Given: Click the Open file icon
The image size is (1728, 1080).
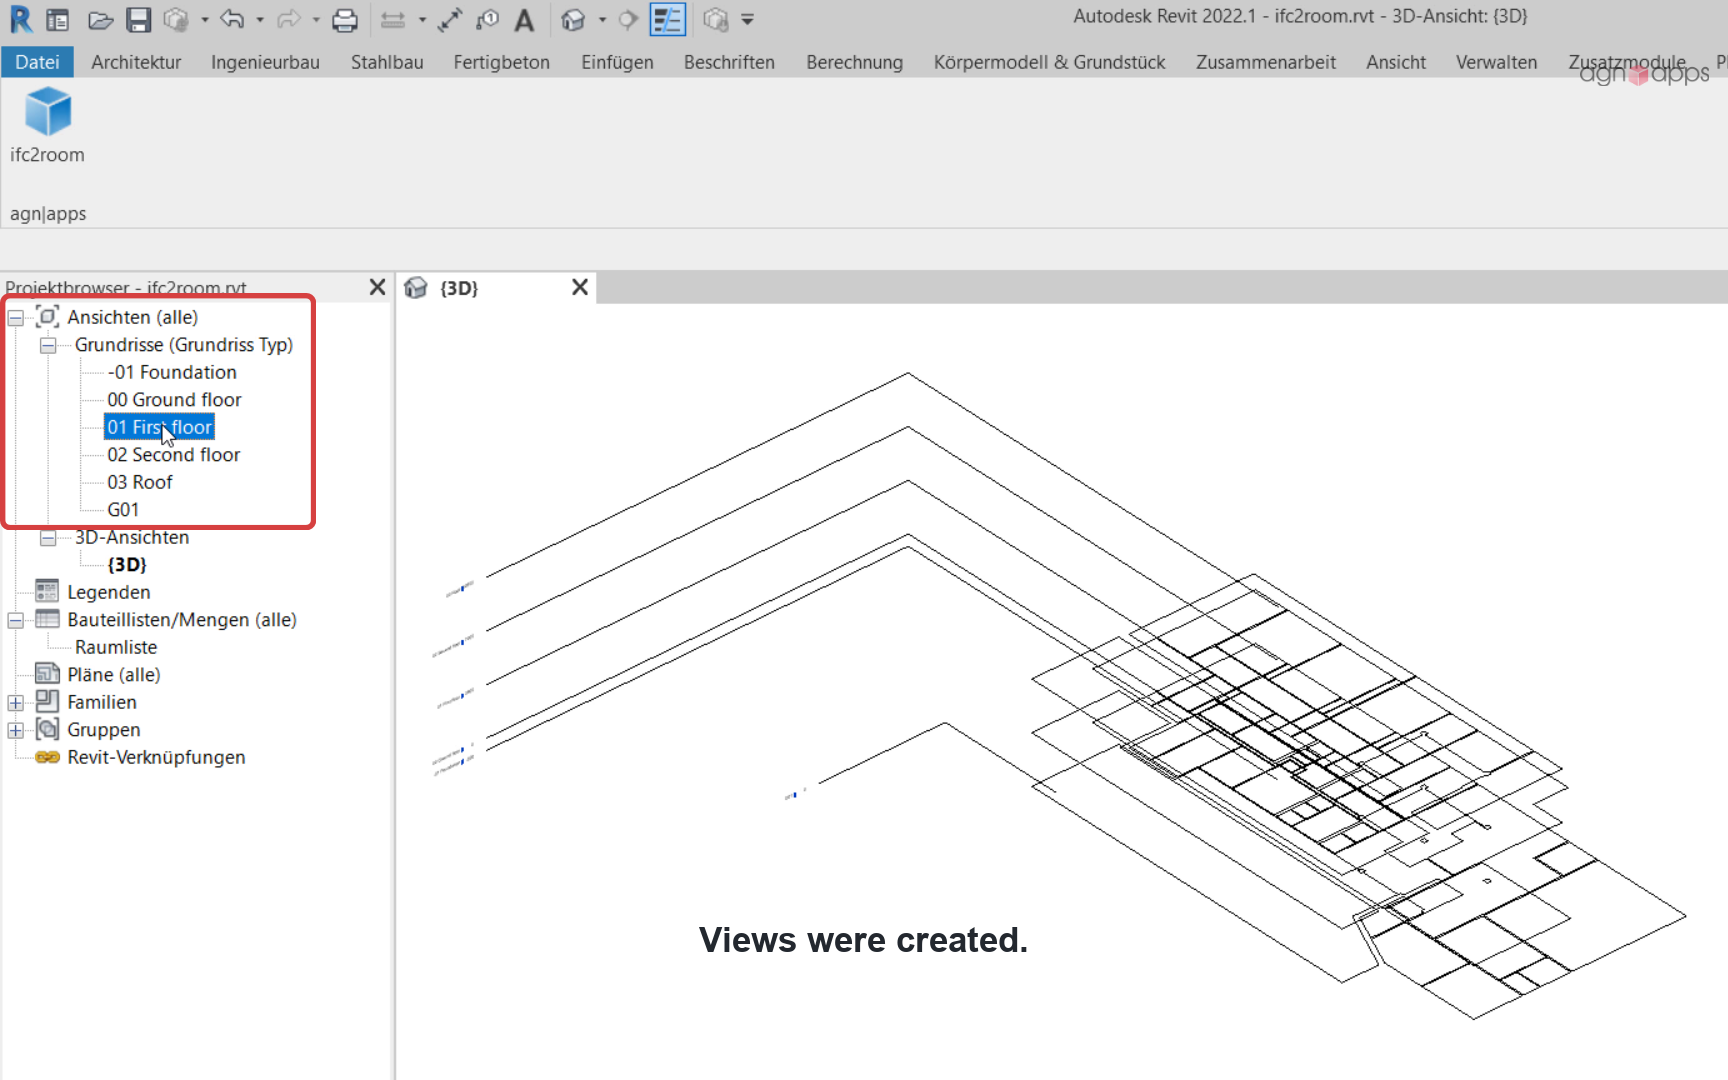Looking at the screenshot, I should (100, 20).
